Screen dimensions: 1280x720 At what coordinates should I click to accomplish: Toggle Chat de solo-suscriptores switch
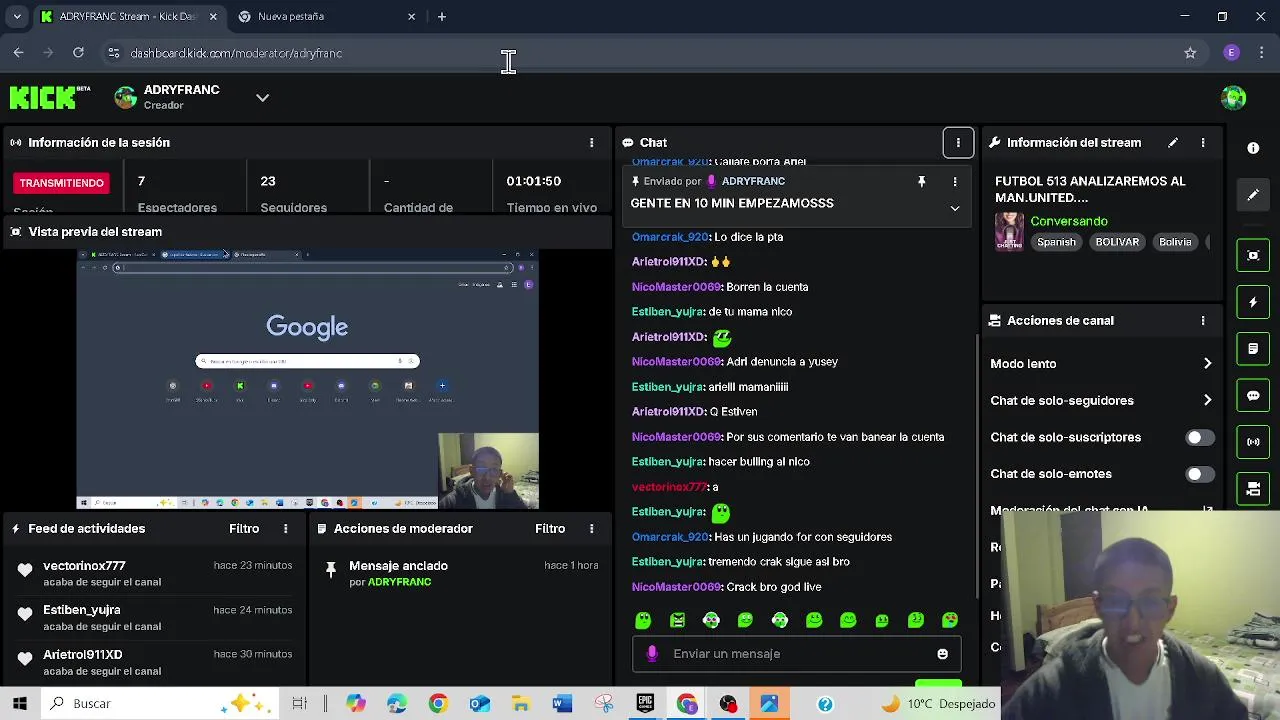point(1199,438)
